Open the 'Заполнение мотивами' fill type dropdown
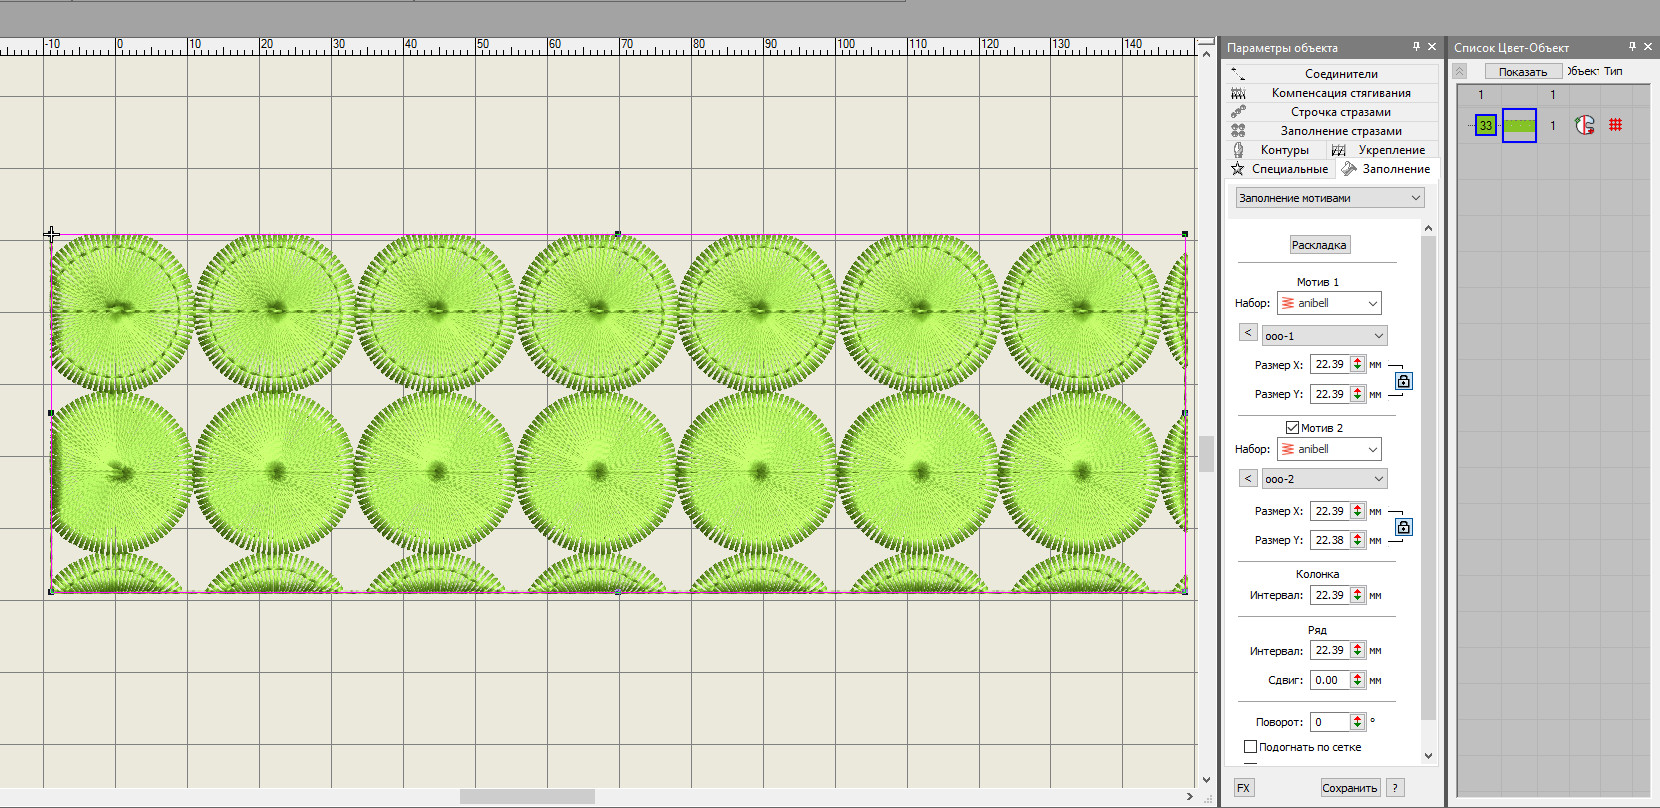 (1330, 198)
